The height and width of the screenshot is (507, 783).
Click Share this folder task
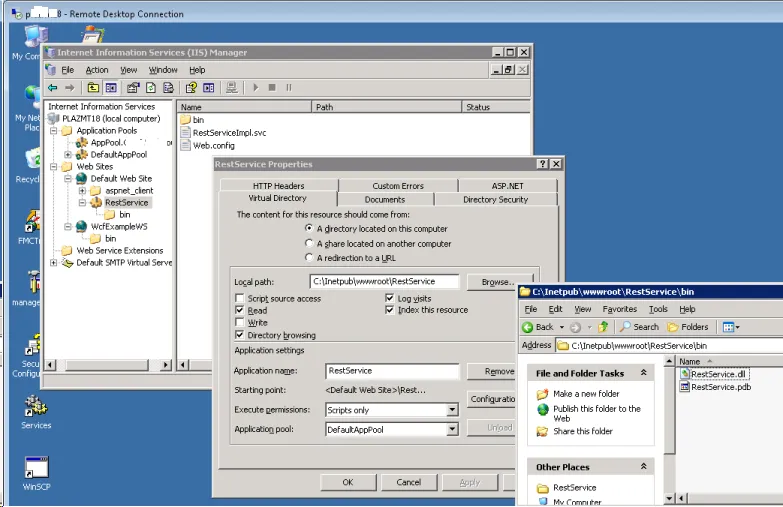click(x=583, y=432)
